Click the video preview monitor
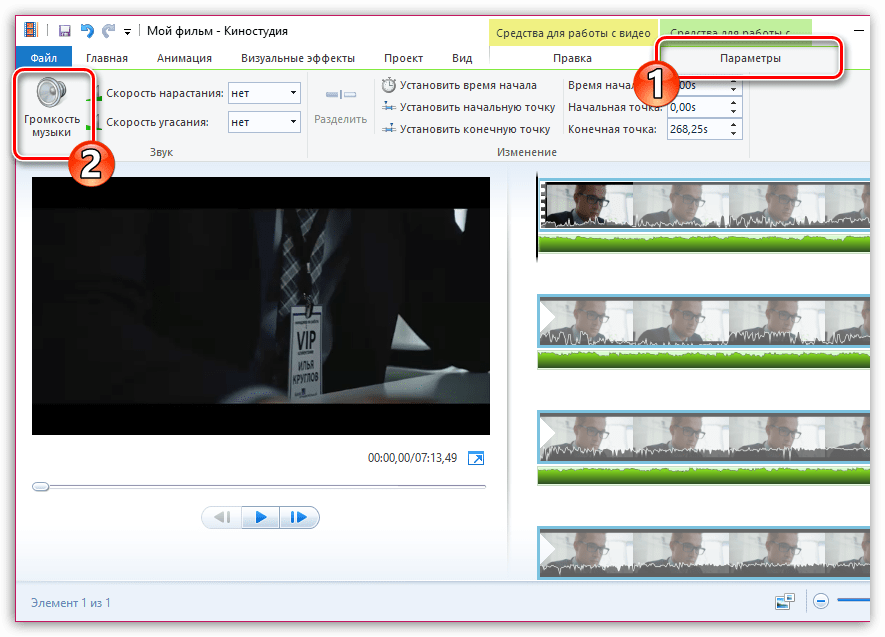The height and width of the screenshot is (637, 885). pos(261,306)
